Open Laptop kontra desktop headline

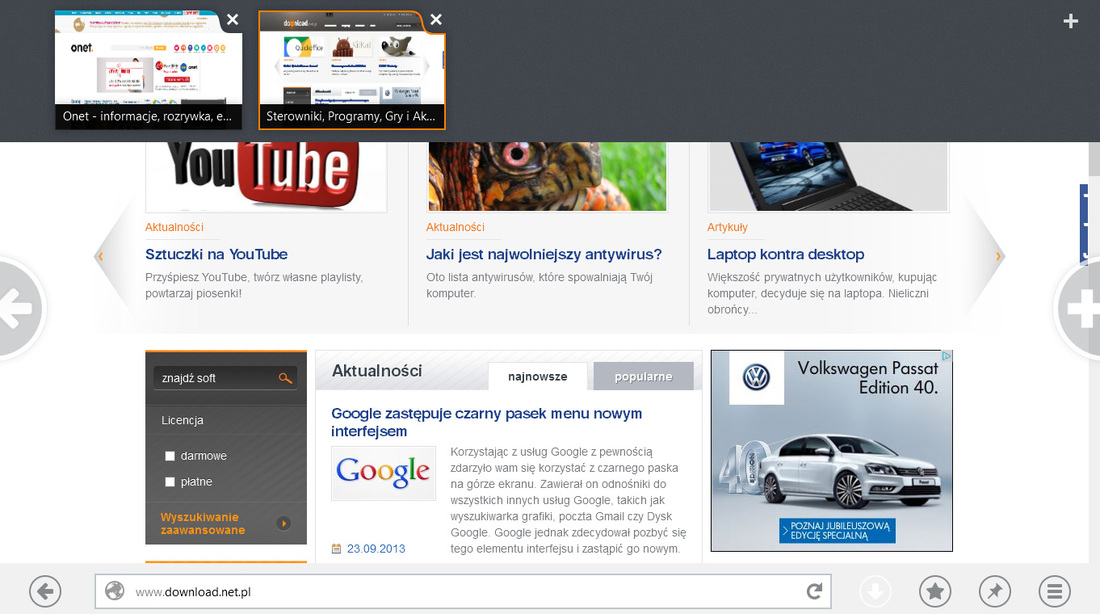[x=786, y=254]
